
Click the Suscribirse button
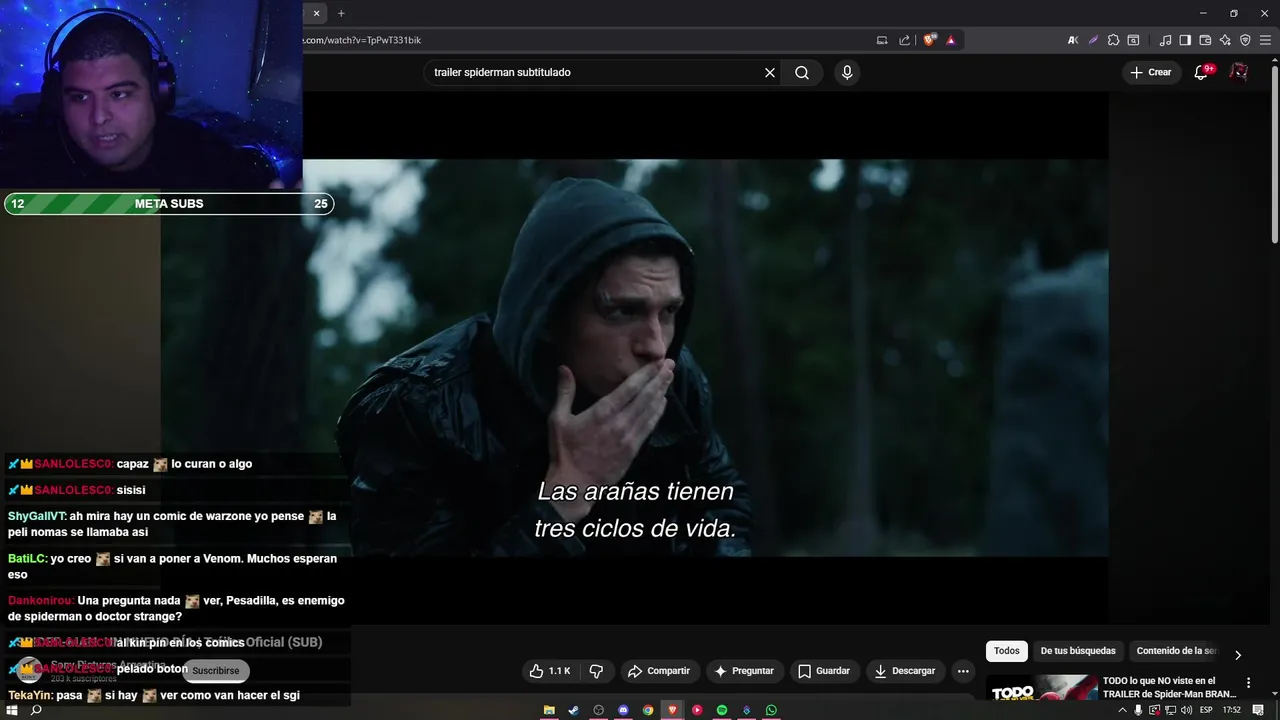point(216,671)
